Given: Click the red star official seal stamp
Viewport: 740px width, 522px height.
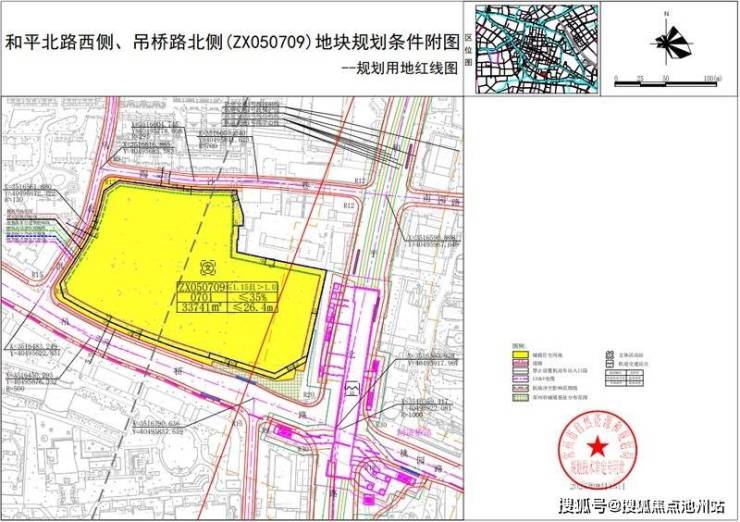Looking at the screenshot, I should 597,449.
